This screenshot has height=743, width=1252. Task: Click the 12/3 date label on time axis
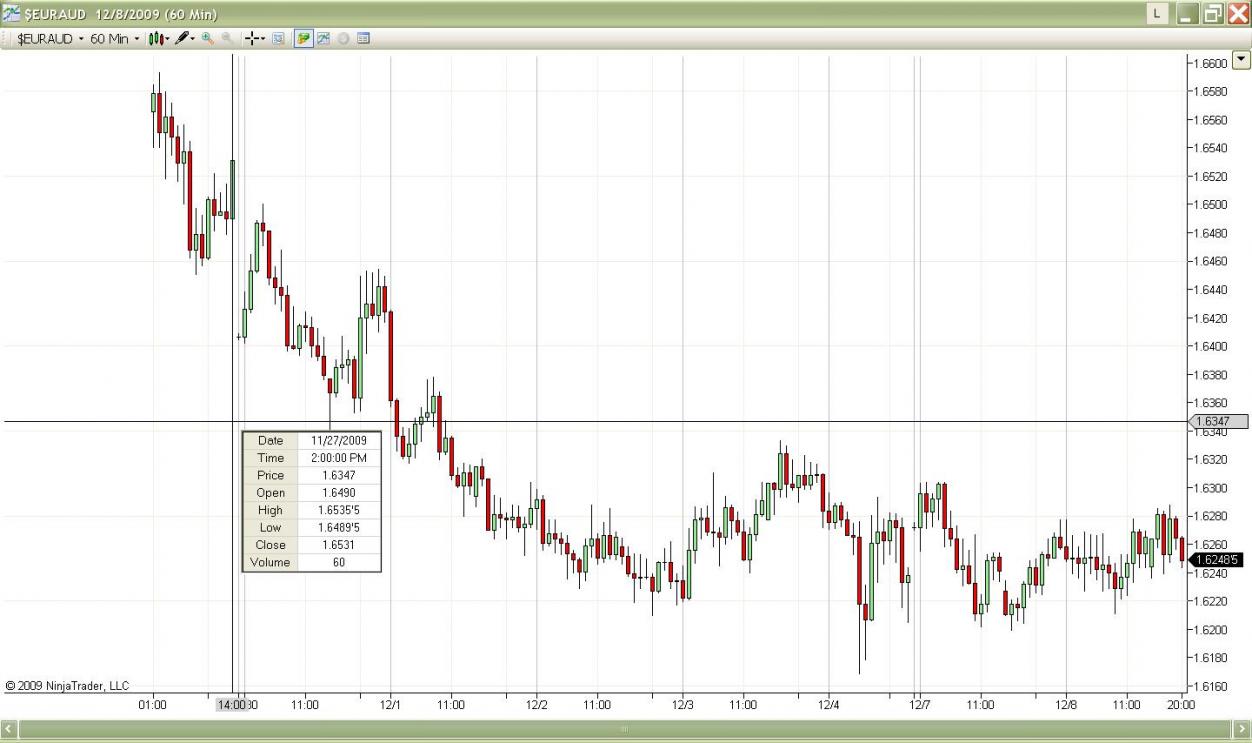(683, 705)
